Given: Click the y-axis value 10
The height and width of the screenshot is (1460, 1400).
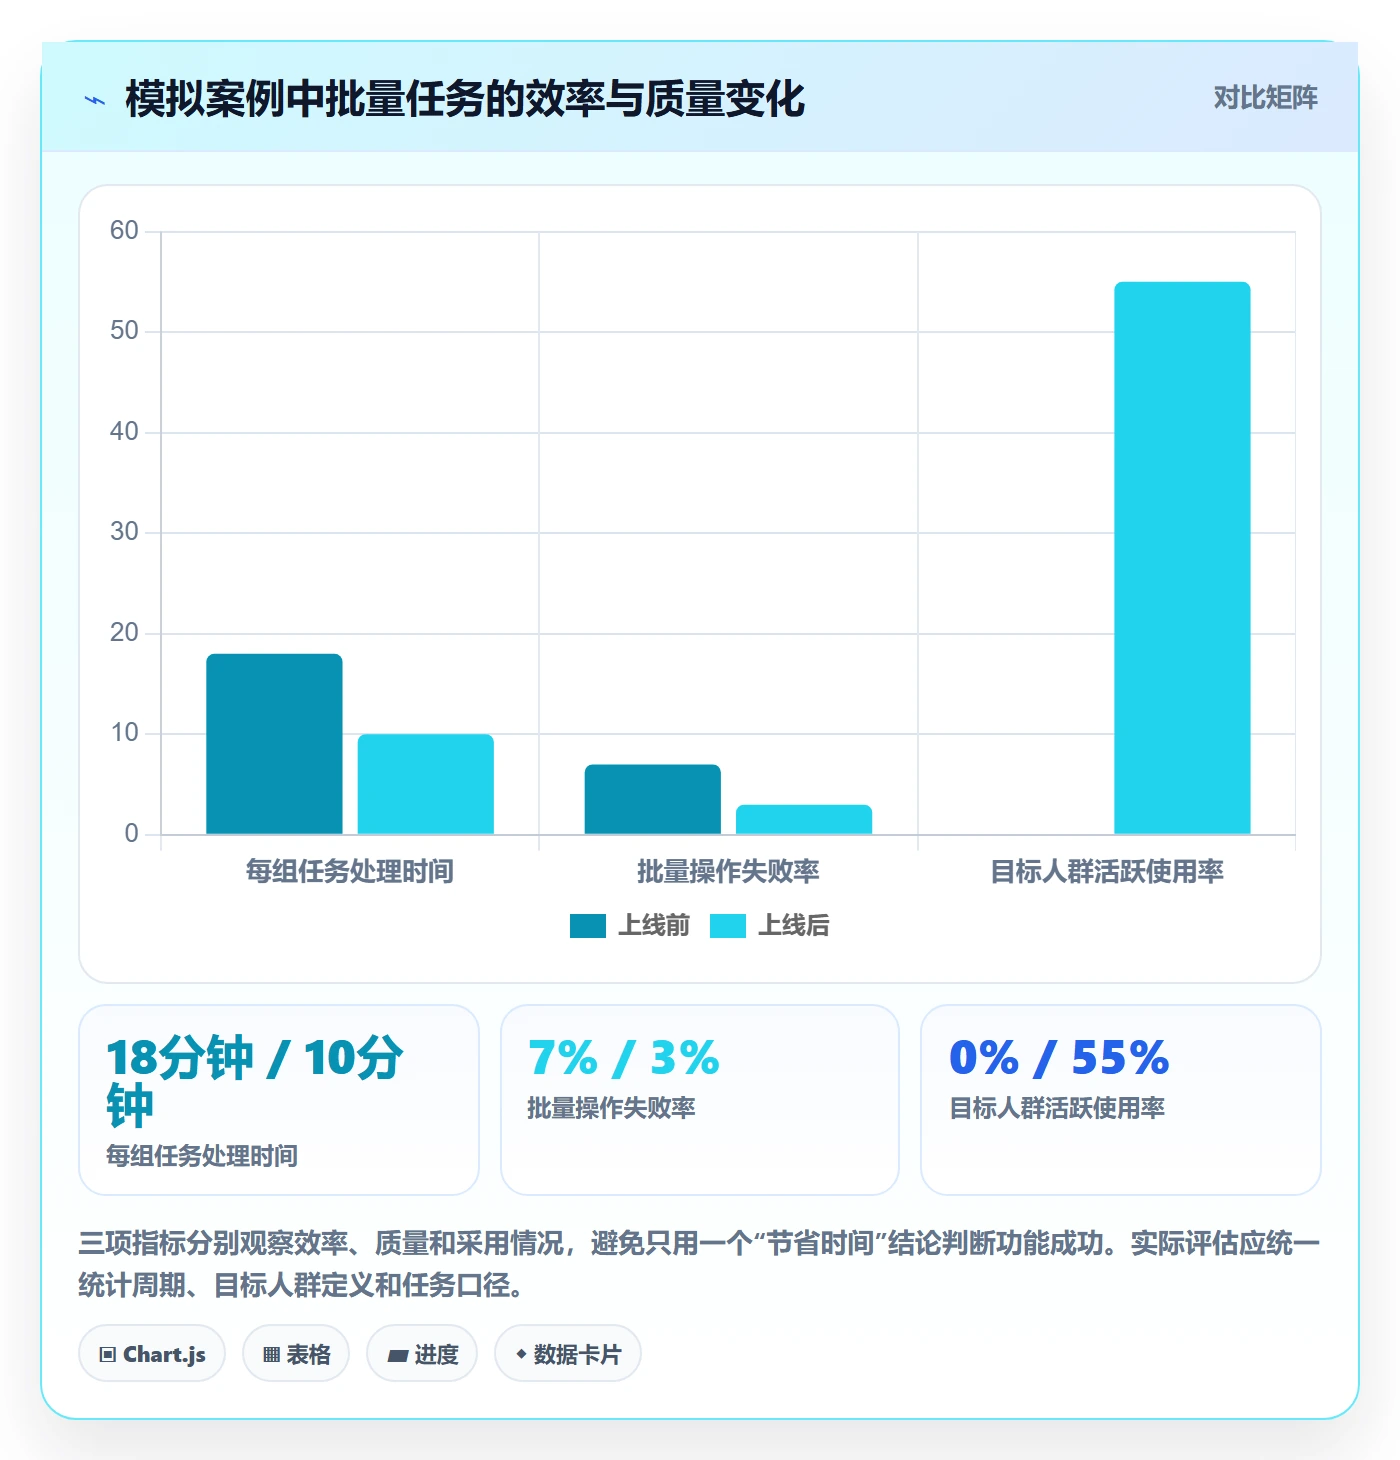Looking at the screenshot, I should tap(124, 733).
